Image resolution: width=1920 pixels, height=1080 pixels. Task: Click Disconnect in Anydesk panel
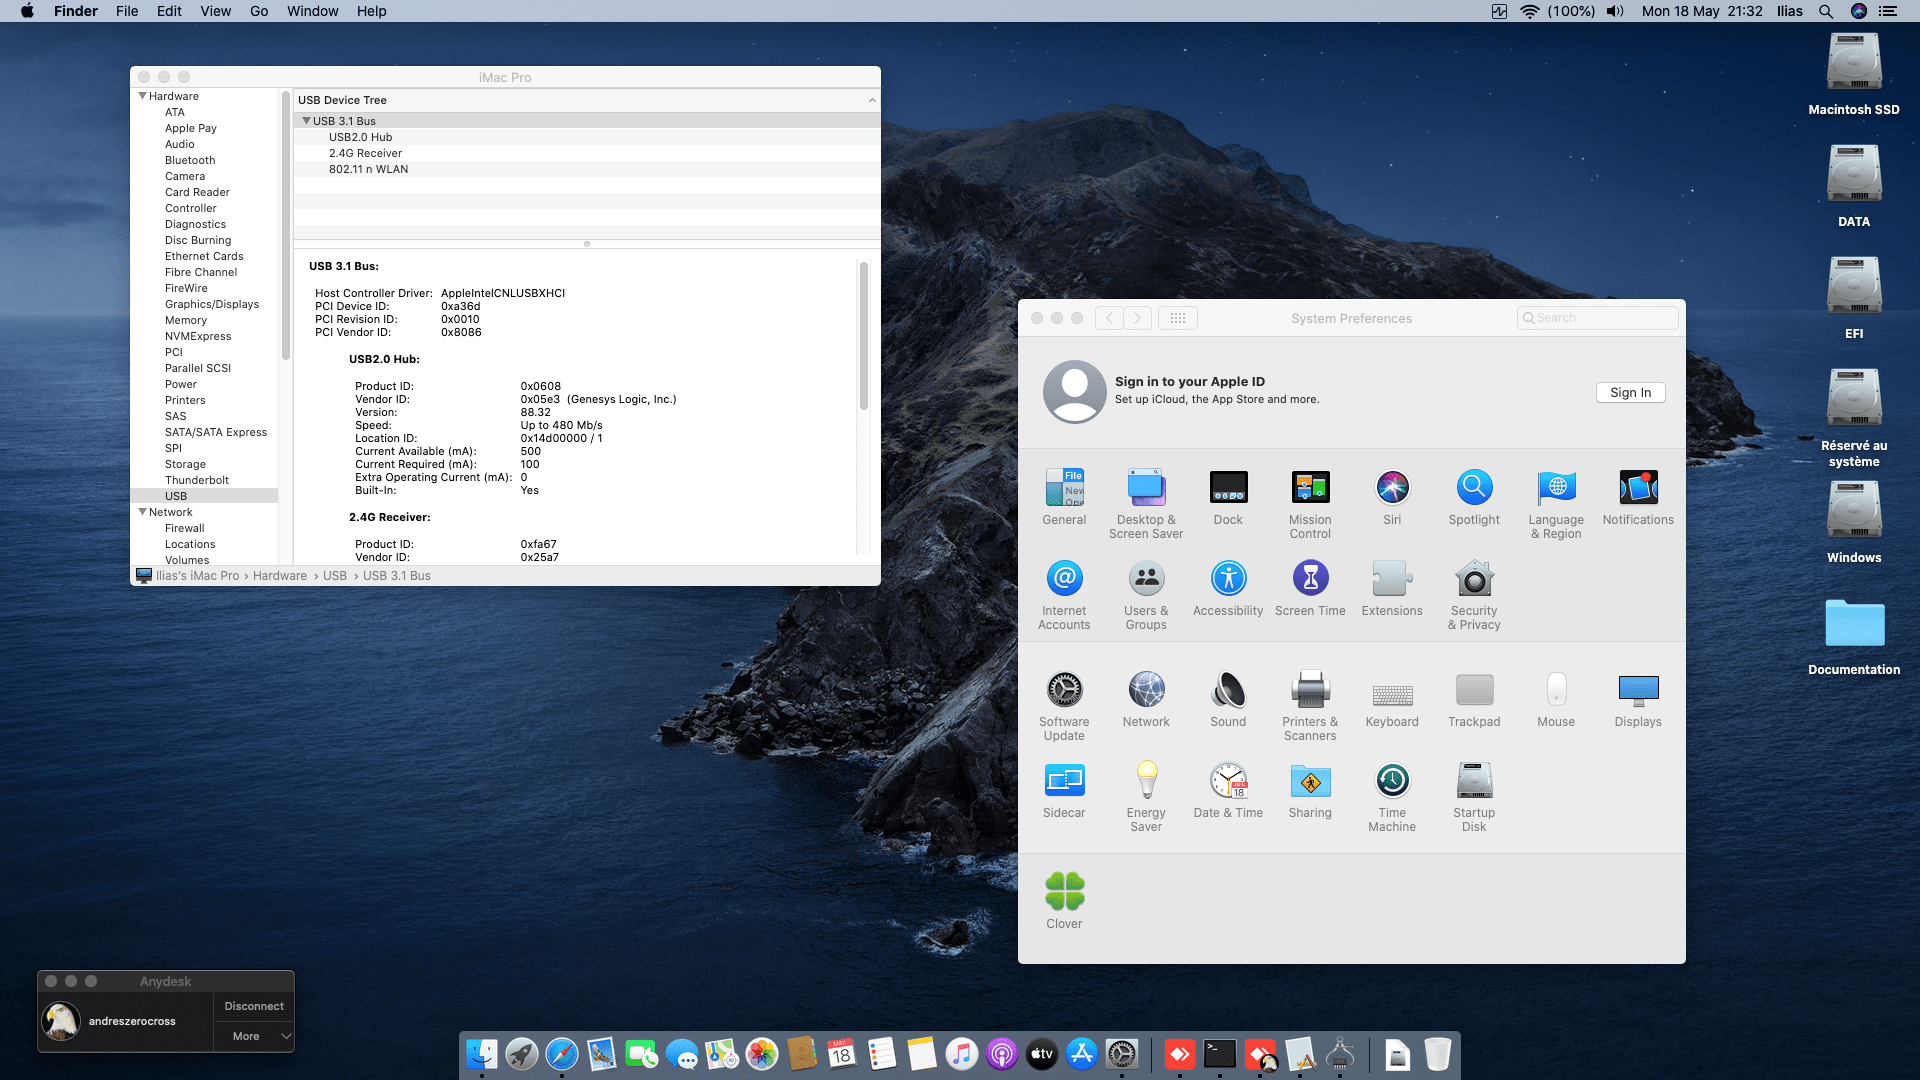254,1006
